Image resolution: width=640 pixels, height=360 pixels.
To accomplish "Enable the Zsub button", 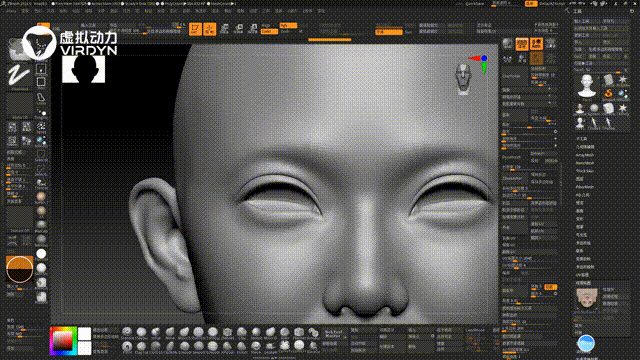I will click(x=286, y=31).
